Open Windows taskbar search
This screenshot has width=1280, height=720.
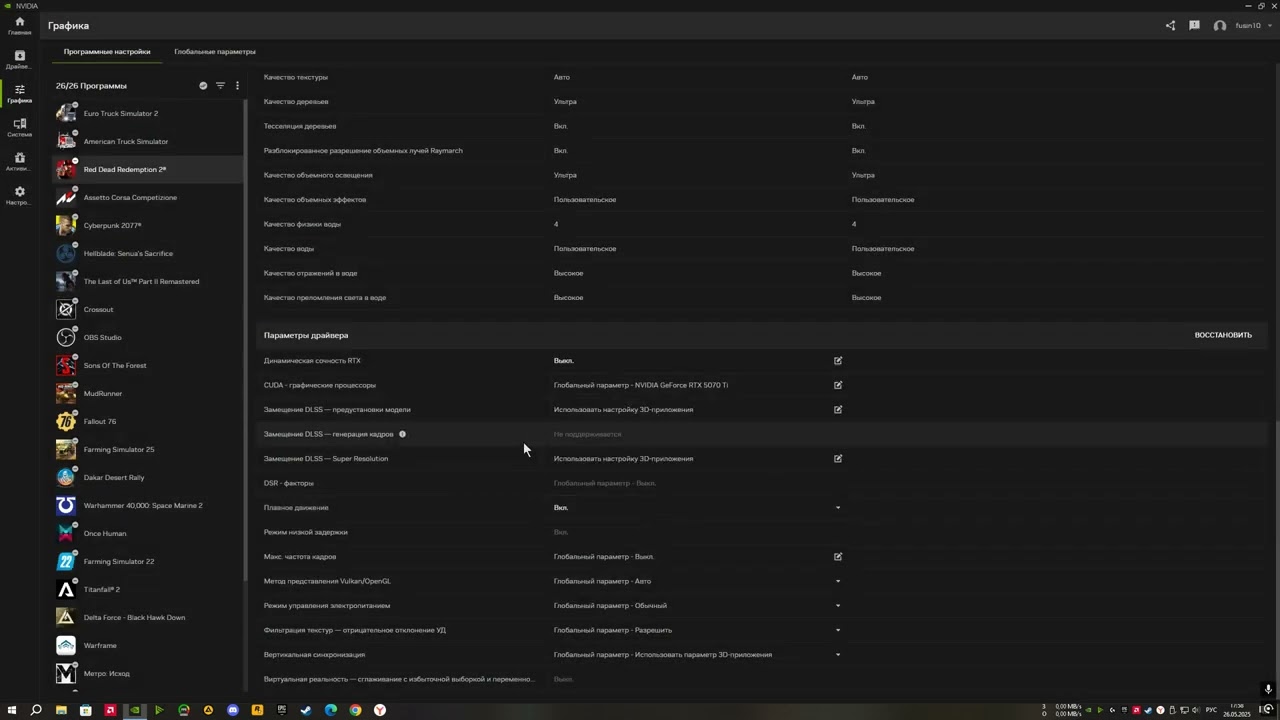pos(36,710)
